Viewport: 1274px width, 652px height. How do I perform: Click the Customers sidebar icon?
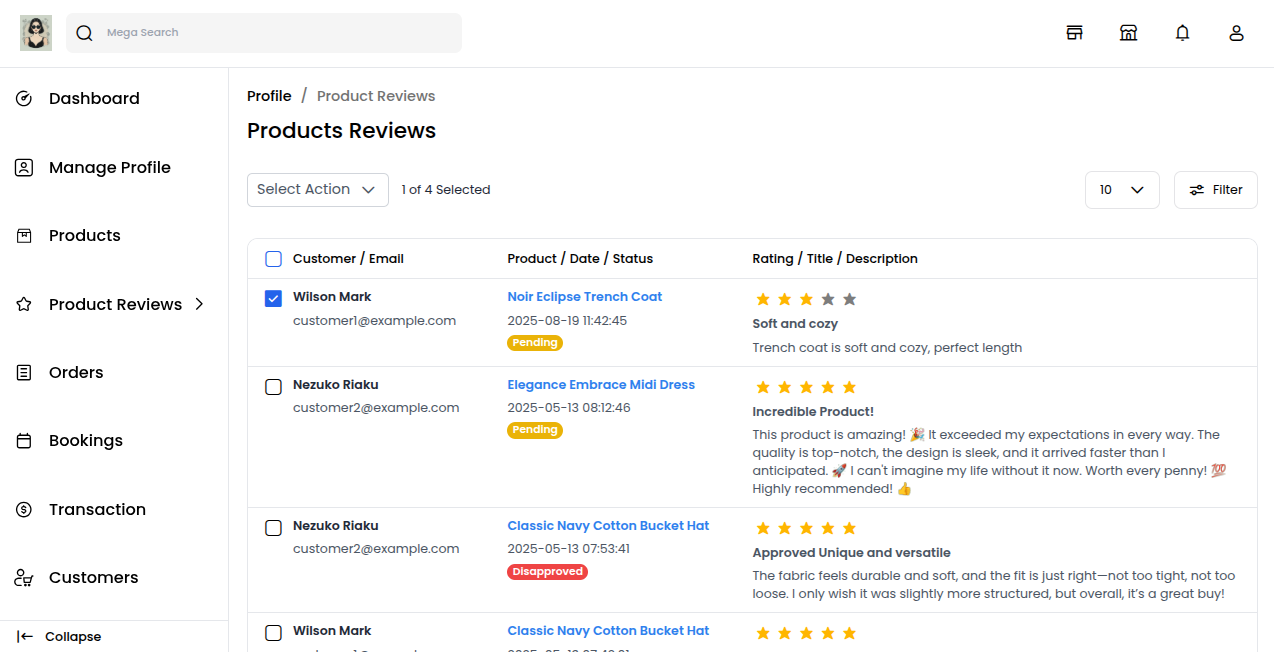24,577
